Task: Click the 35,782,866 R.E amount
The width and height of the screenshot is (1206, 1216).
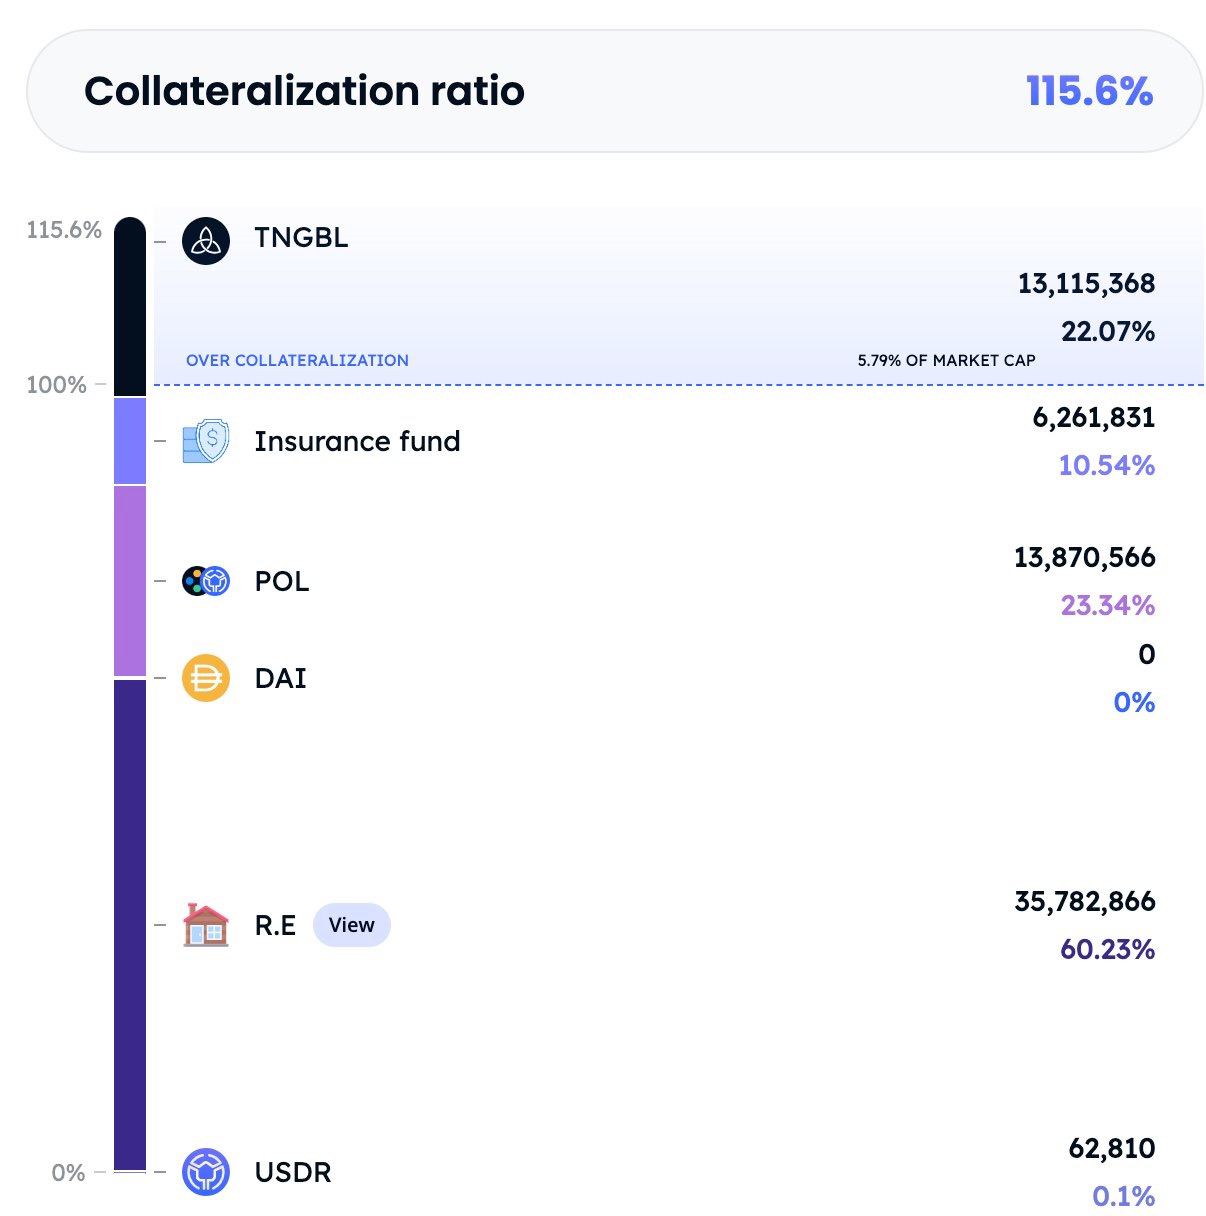Action: (x=1084, y=901)
